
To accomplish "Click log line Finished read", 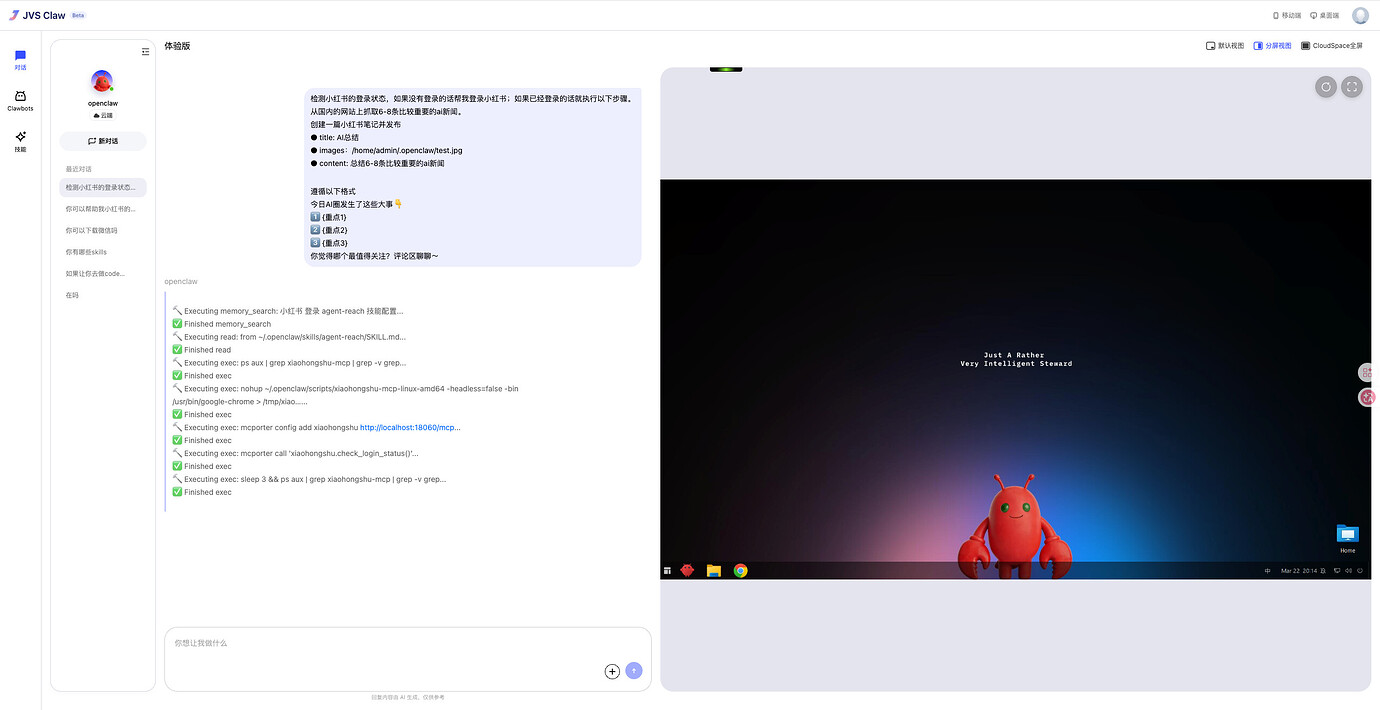I will point(202,350).
